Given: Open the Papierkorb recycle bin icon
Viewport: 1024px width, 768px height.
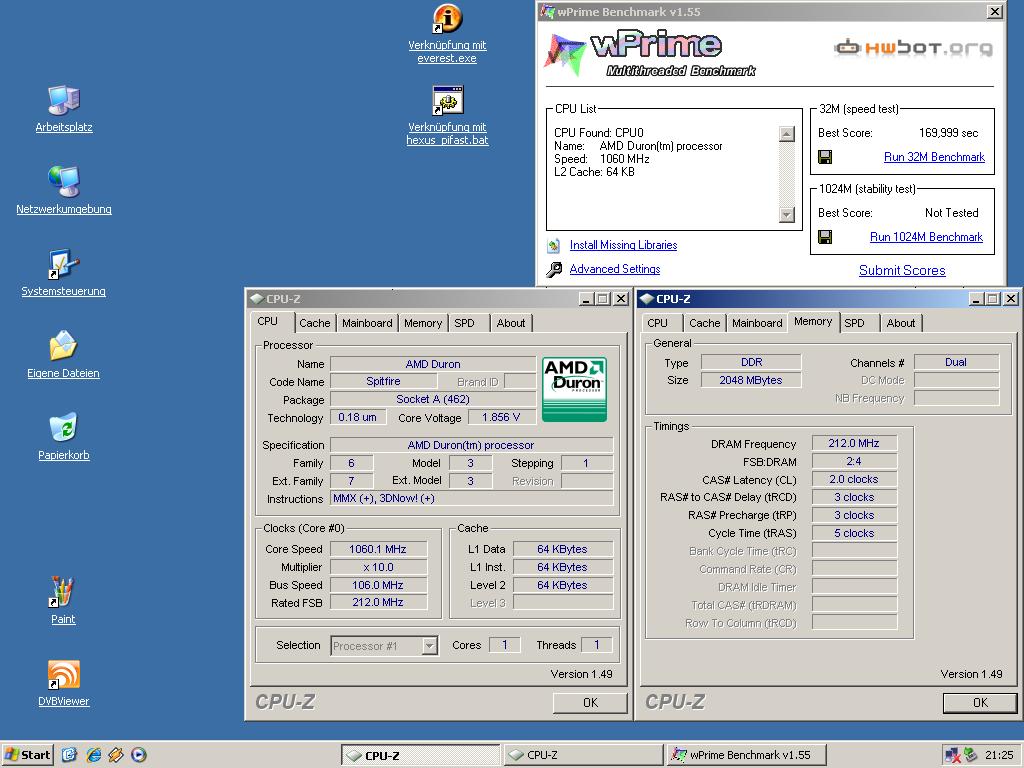Looking at the screenshot, I should [x=63, y=428].
